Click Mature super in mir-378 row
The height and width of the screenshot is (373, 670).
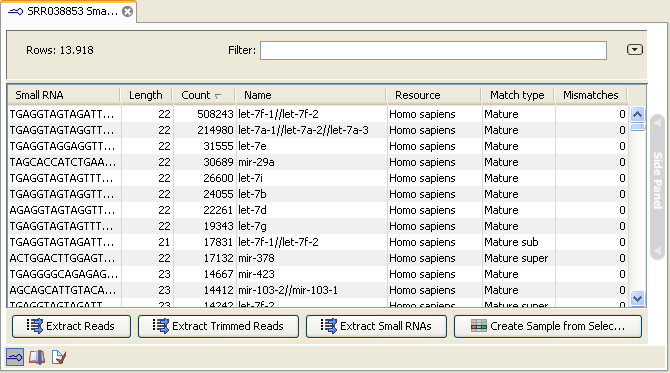pyautogui.click(x=516, y=258)
